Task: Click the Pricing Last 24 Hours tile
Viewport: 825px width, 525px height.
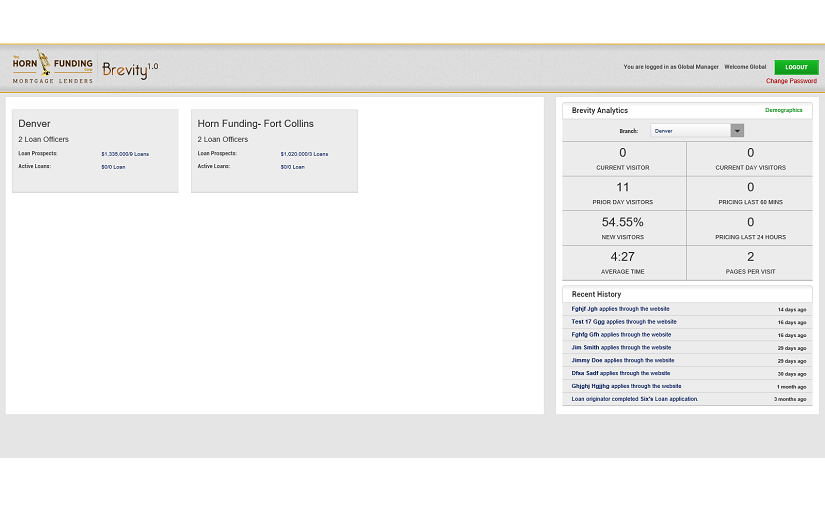Action: 750,228
